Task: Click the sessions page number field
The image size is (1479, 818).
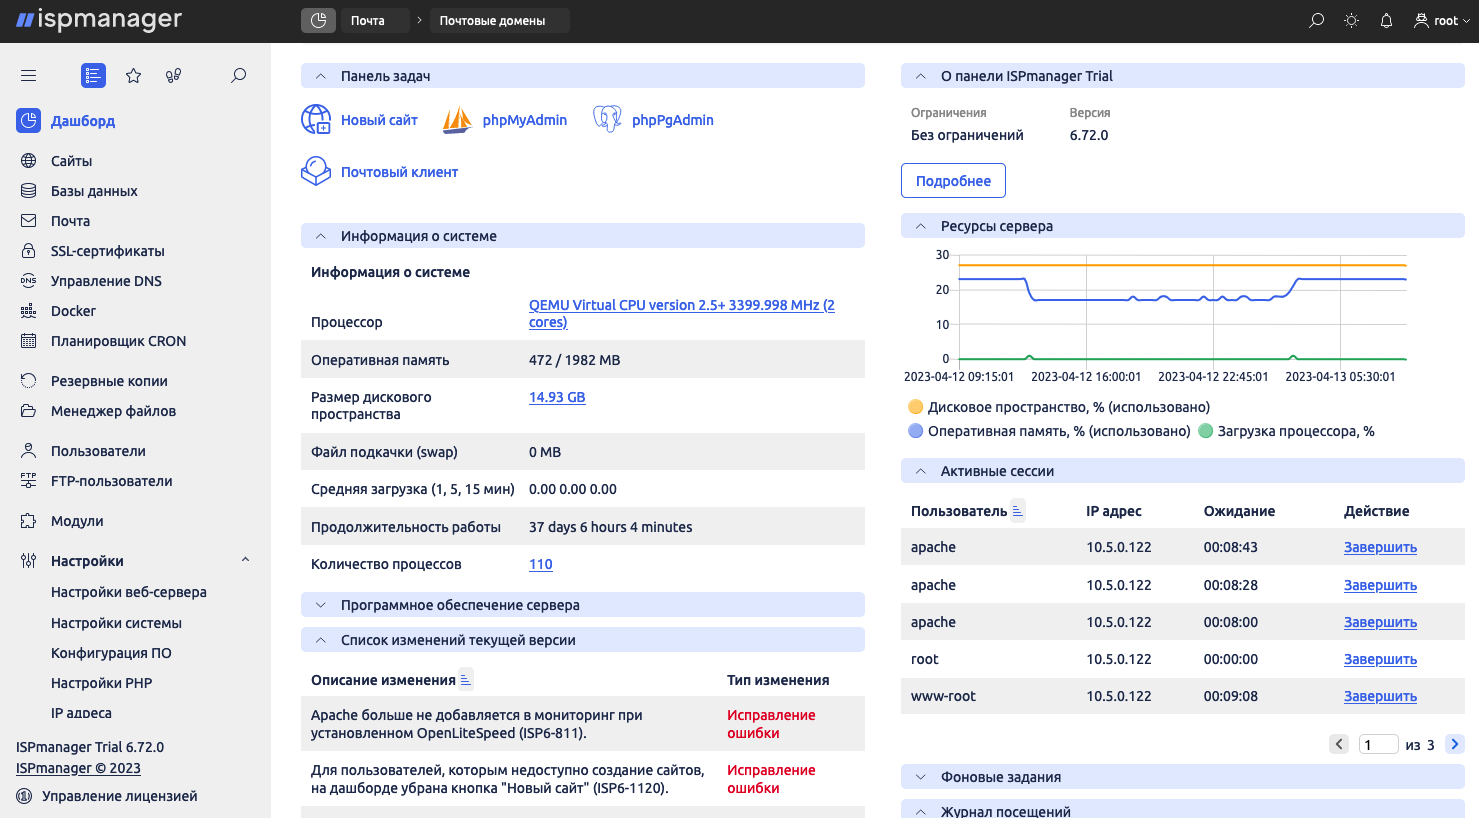Action: click(1378, 744)
